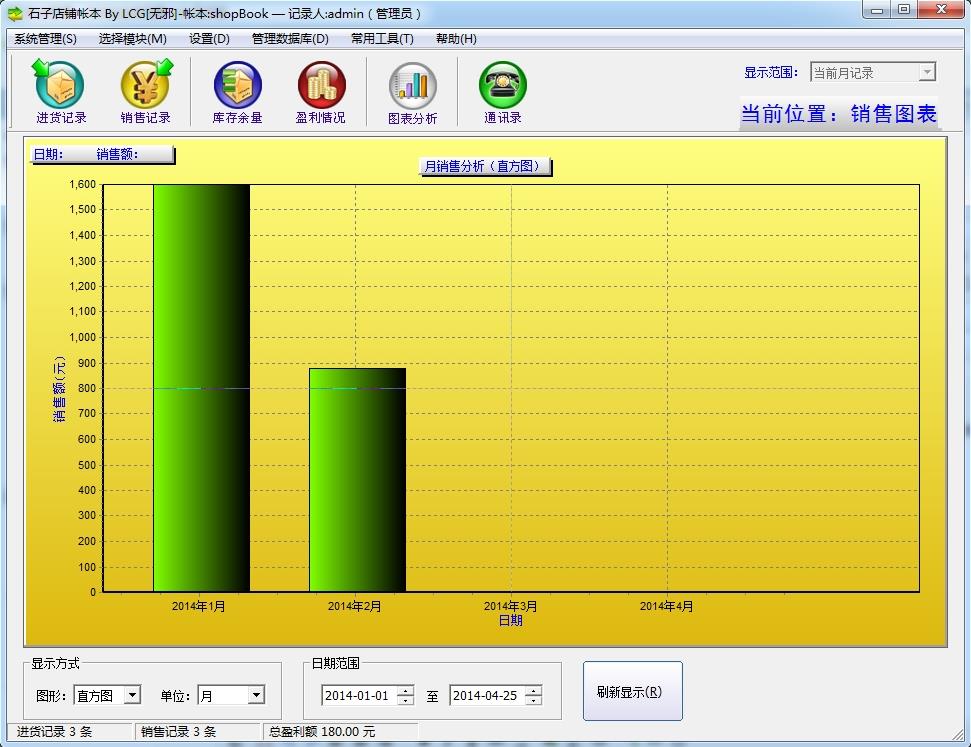Image resolution: width=971 pixels, height=747 pixels.
Task: Expand the 图形 chart type dropdown
Action: [132, 695]
